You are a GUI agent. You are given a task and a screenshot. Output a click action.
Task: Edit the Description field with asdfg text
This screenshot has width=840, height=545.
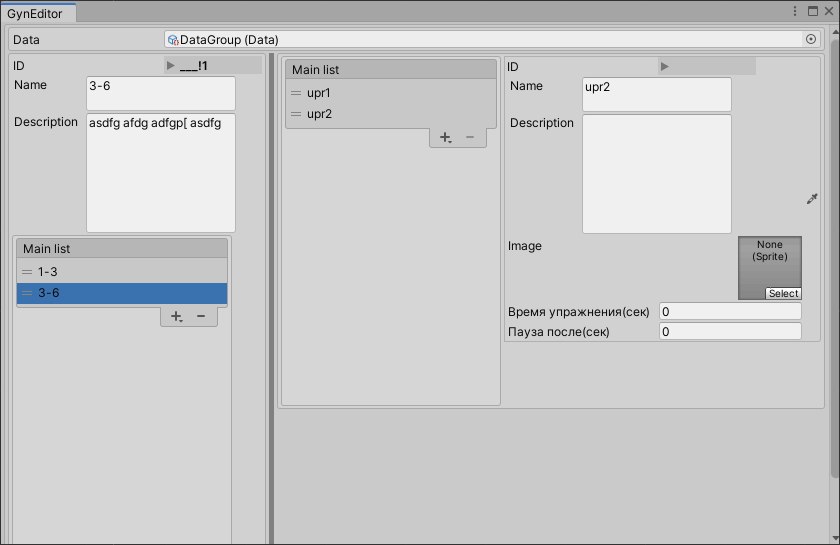coord(161,173)
